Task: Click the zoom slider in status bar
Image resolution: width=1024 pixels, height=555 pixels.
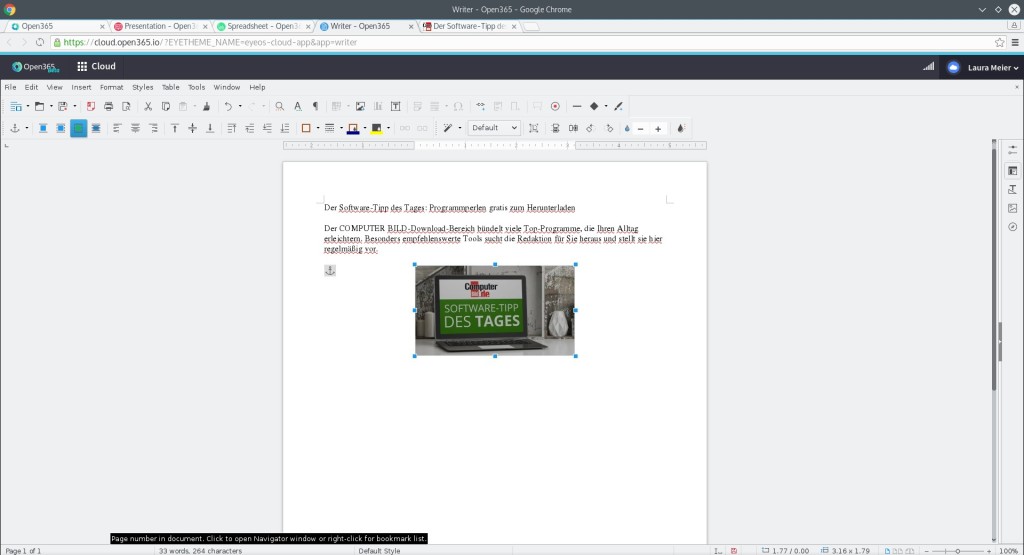Action: click(957, 550)
